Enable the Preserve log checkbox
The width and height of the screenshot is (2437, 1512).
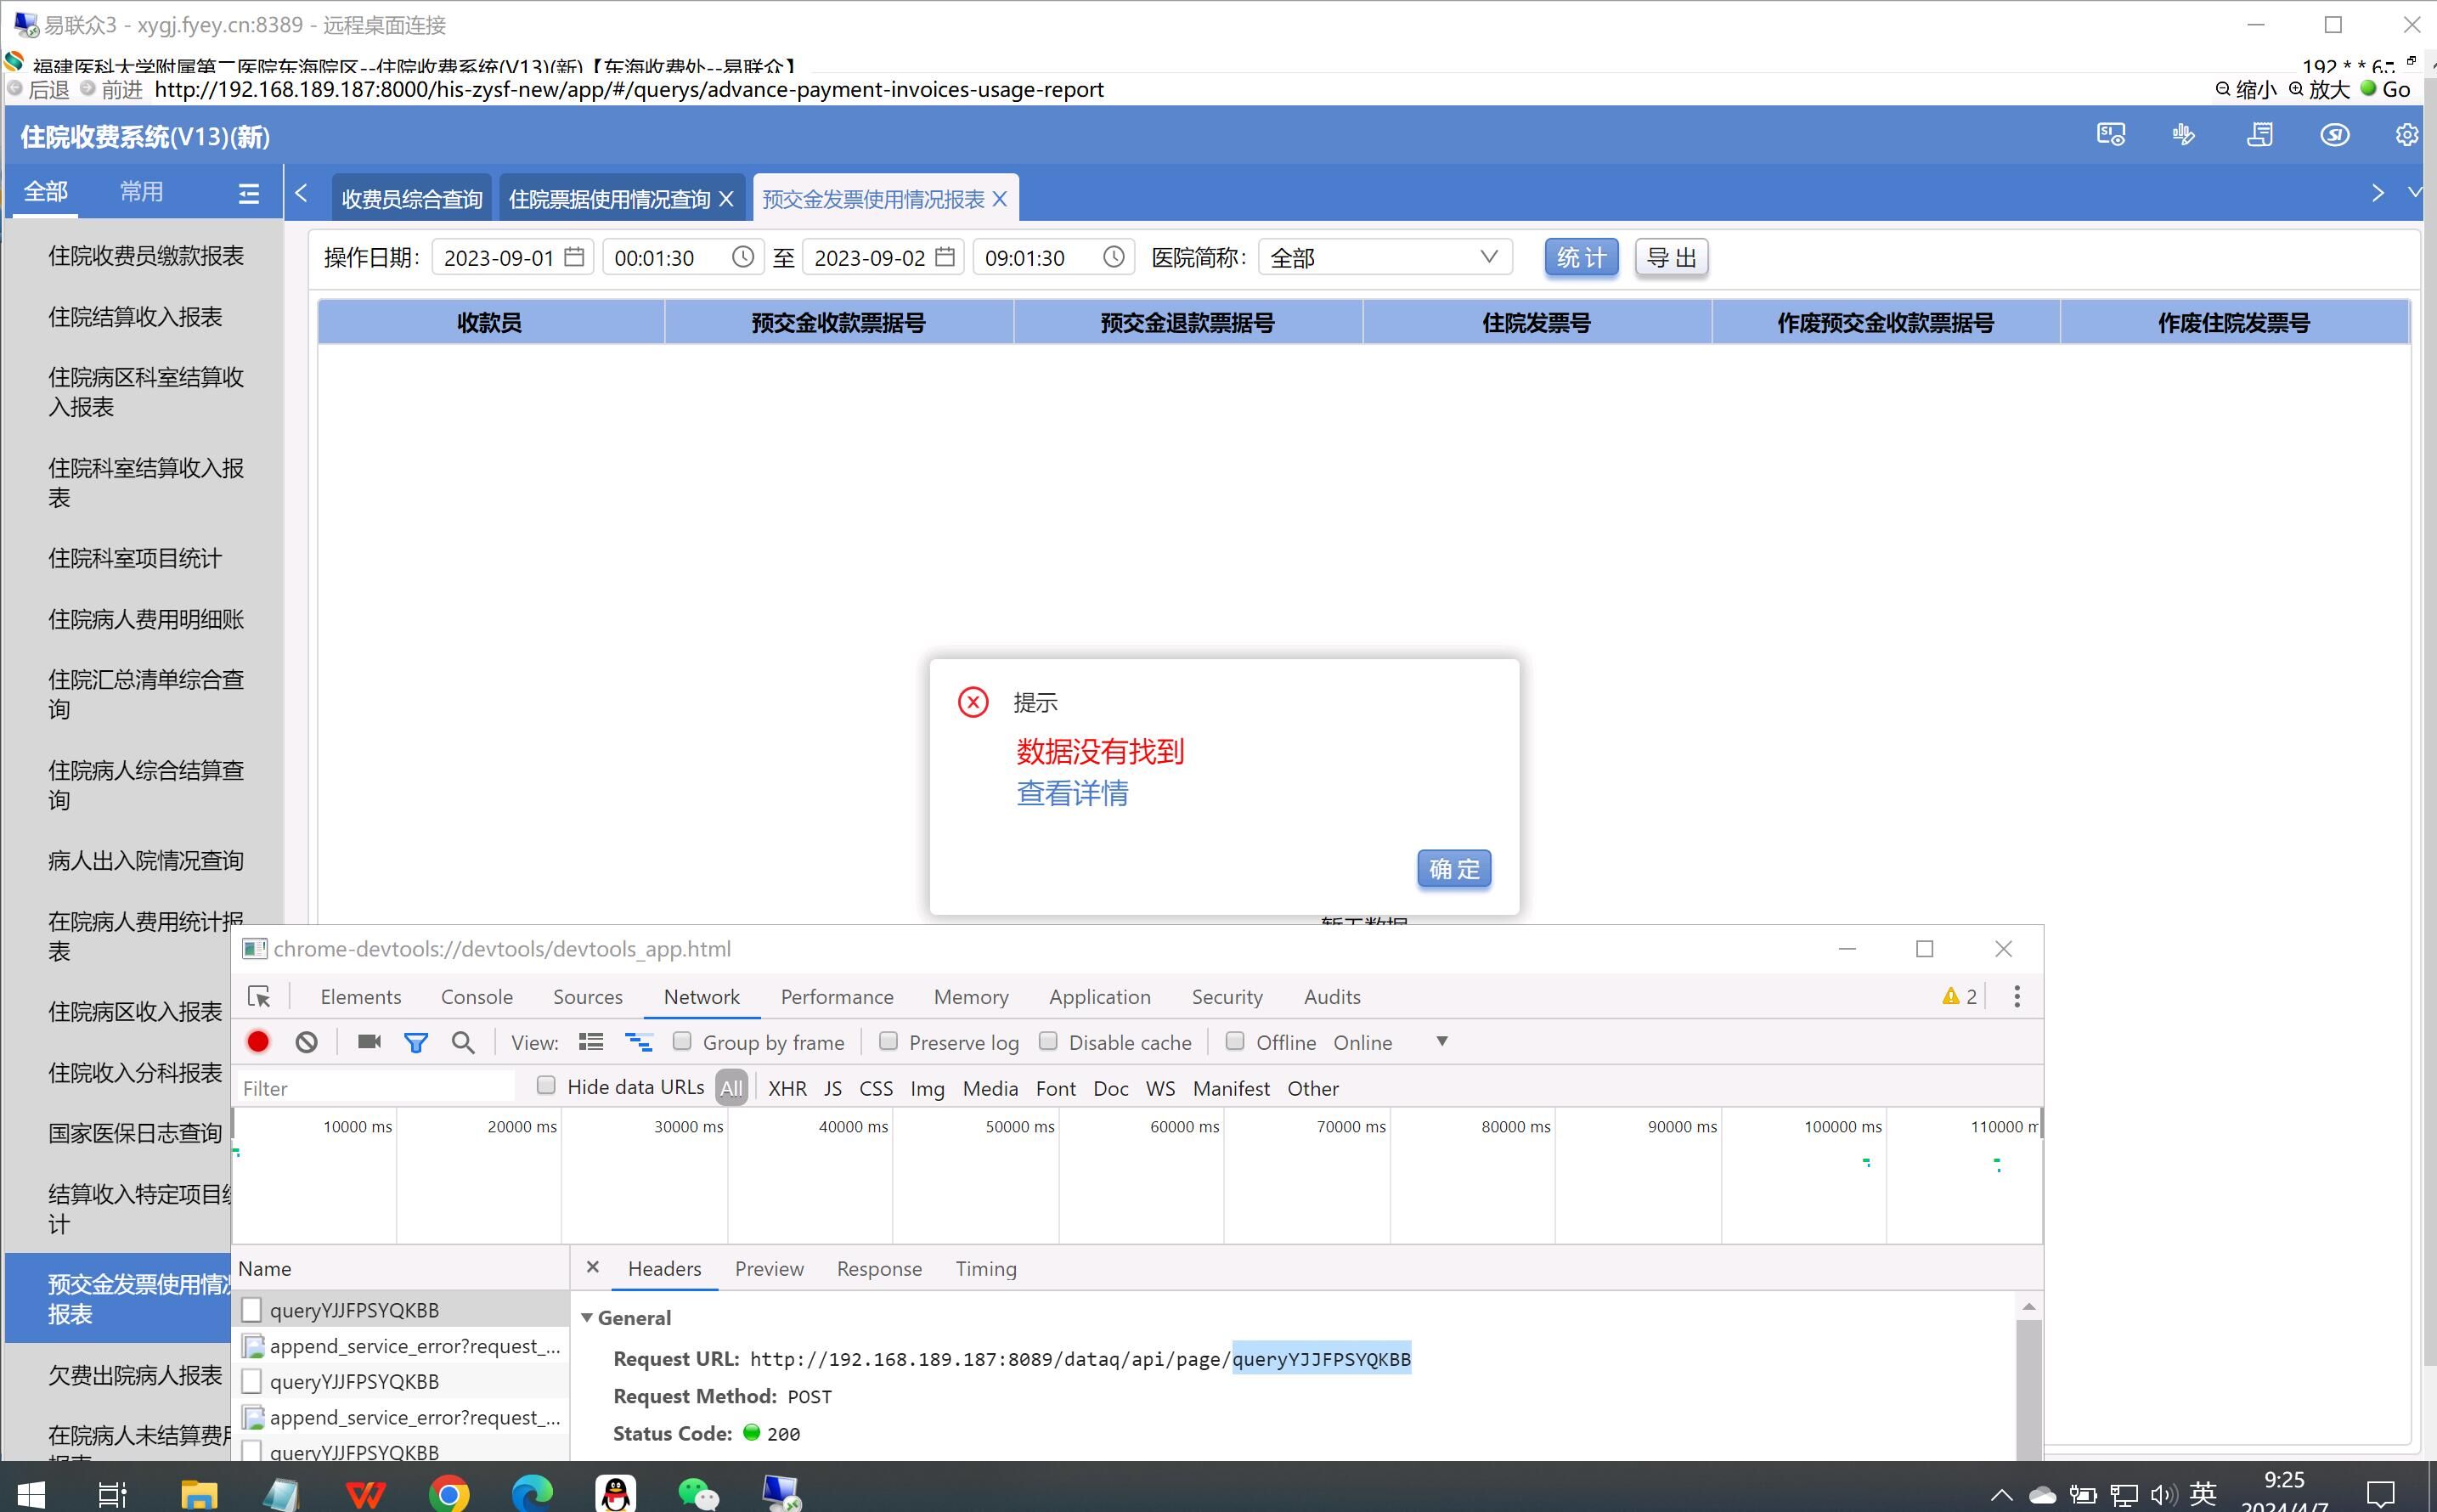(888, 1041)
